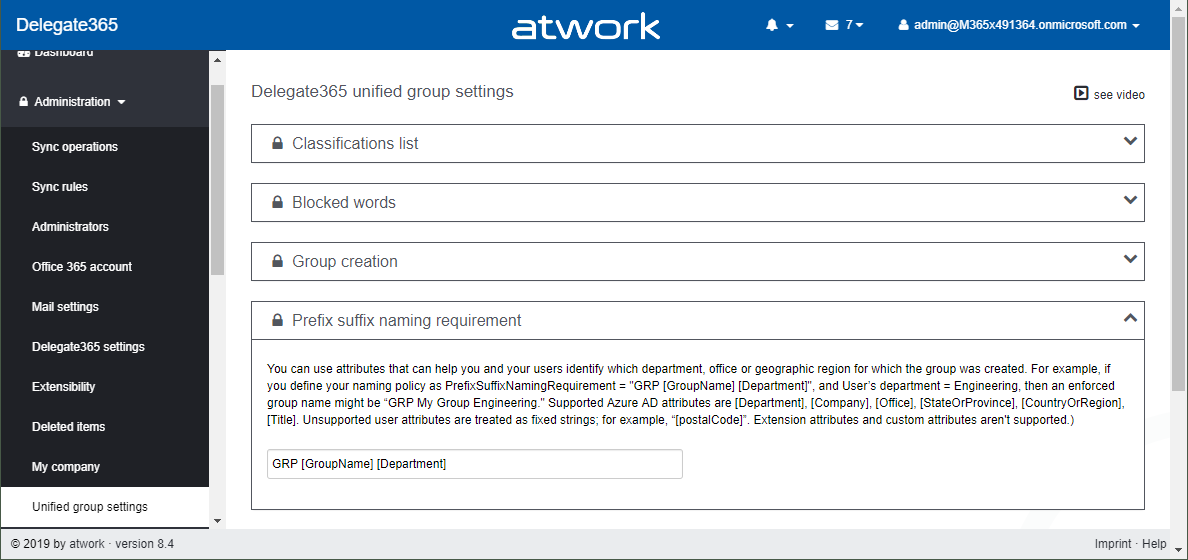Click the atwork logo in header
Image resolution: width=1188 pixels, height=560 pixels.
(586, 26)
